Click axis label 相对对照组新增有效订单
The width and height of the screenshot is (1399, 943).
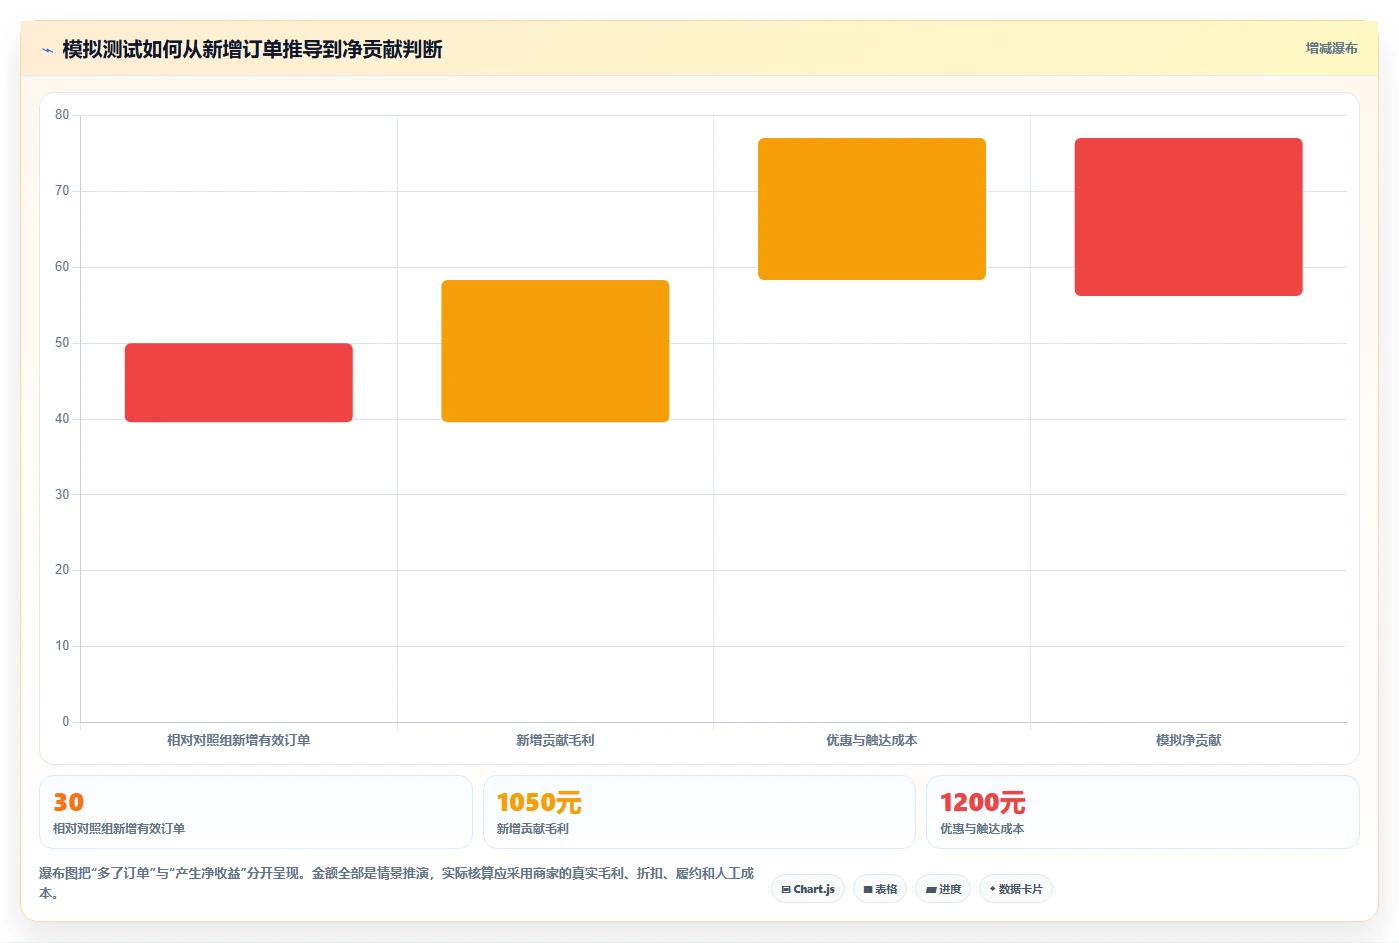click(x=239, y=741)
